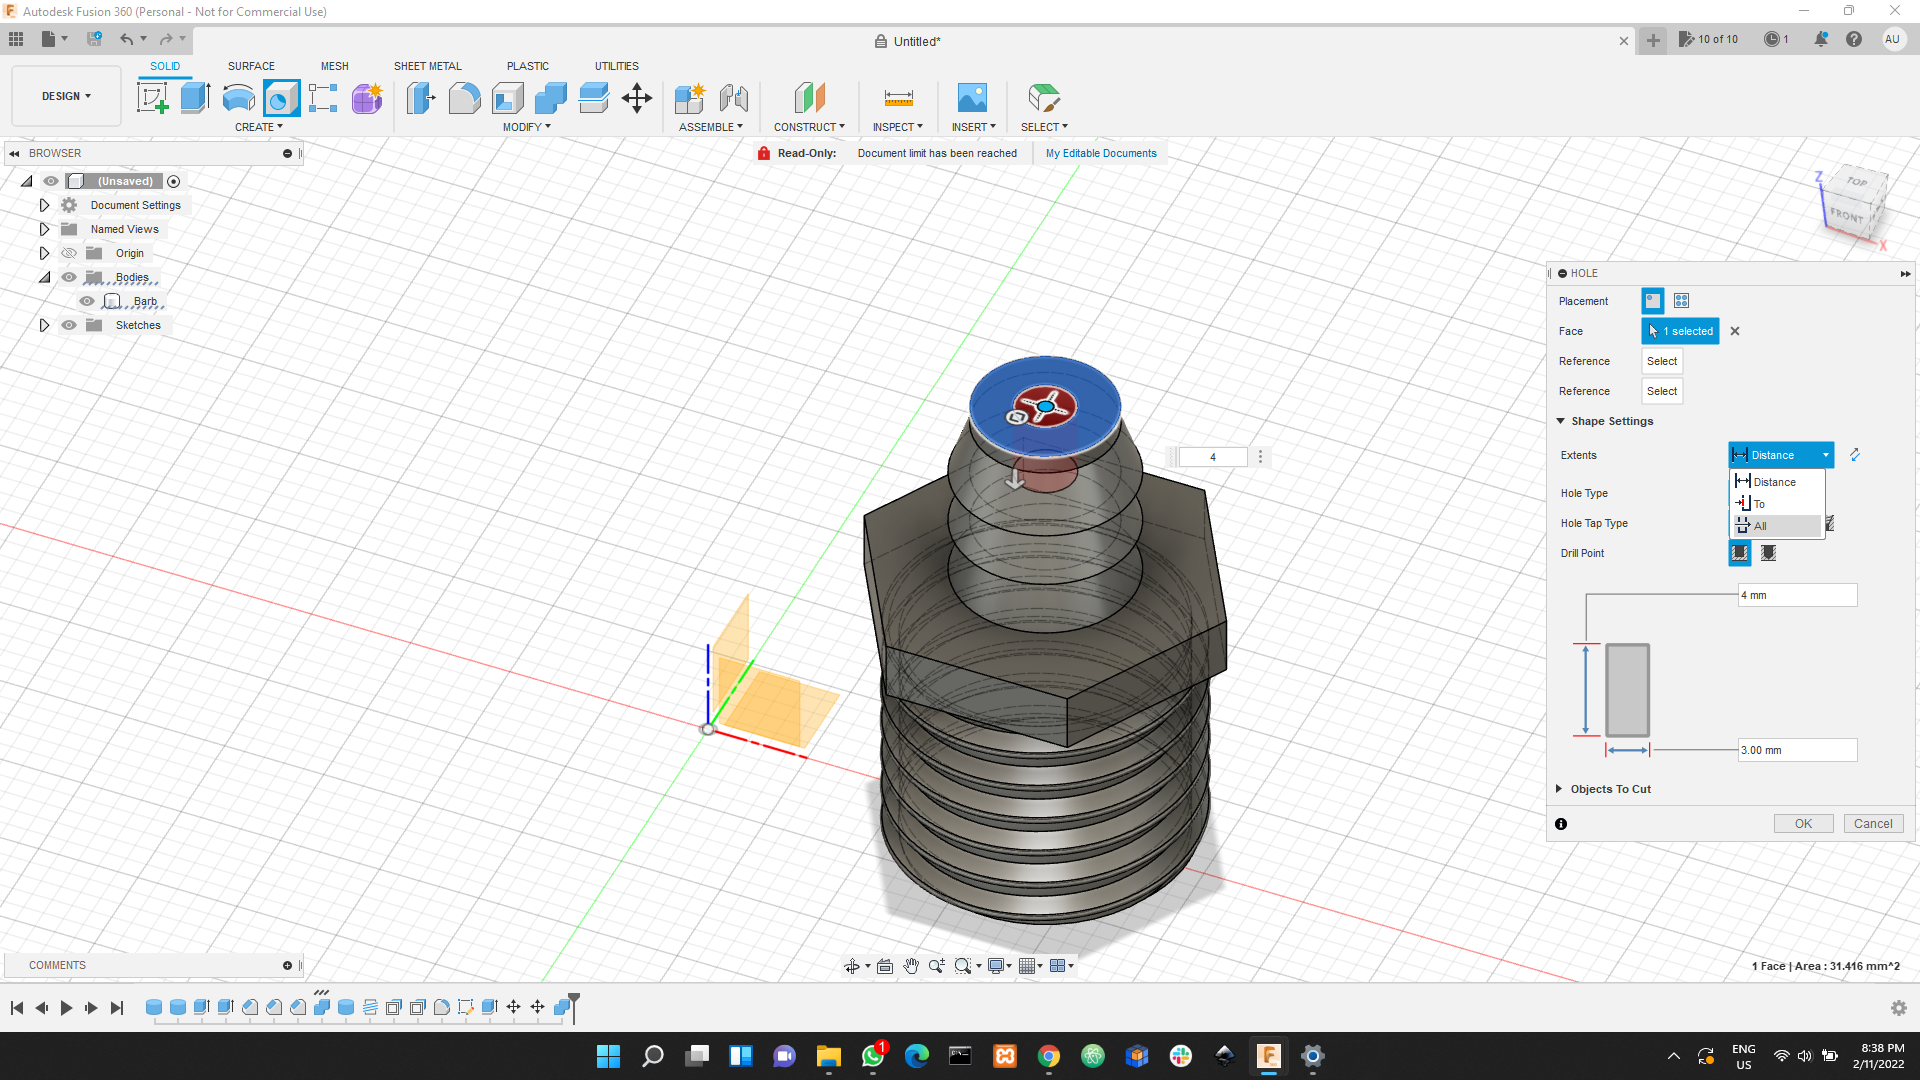Hide the Barb body
The image size is (1920, 1080).
(86, 301)
